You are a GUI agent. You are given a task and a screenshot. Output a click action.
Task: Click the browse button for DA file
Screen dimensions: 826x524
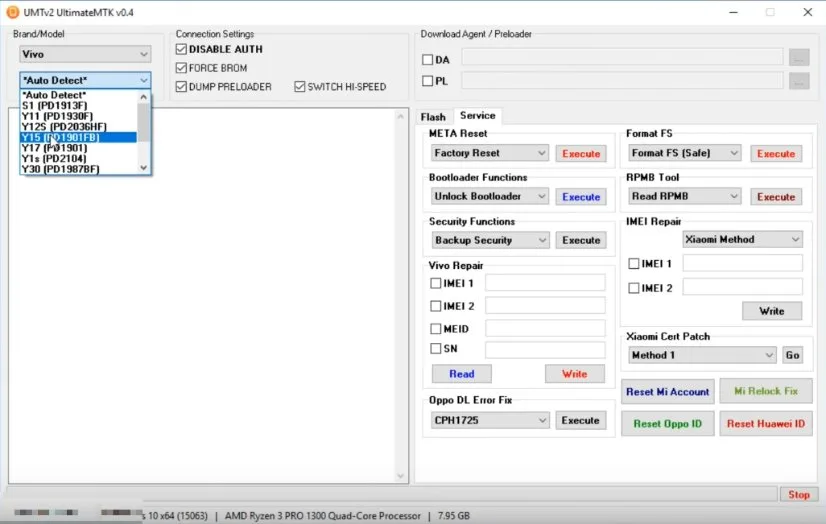pyautogui.click(x=798, y=58)
